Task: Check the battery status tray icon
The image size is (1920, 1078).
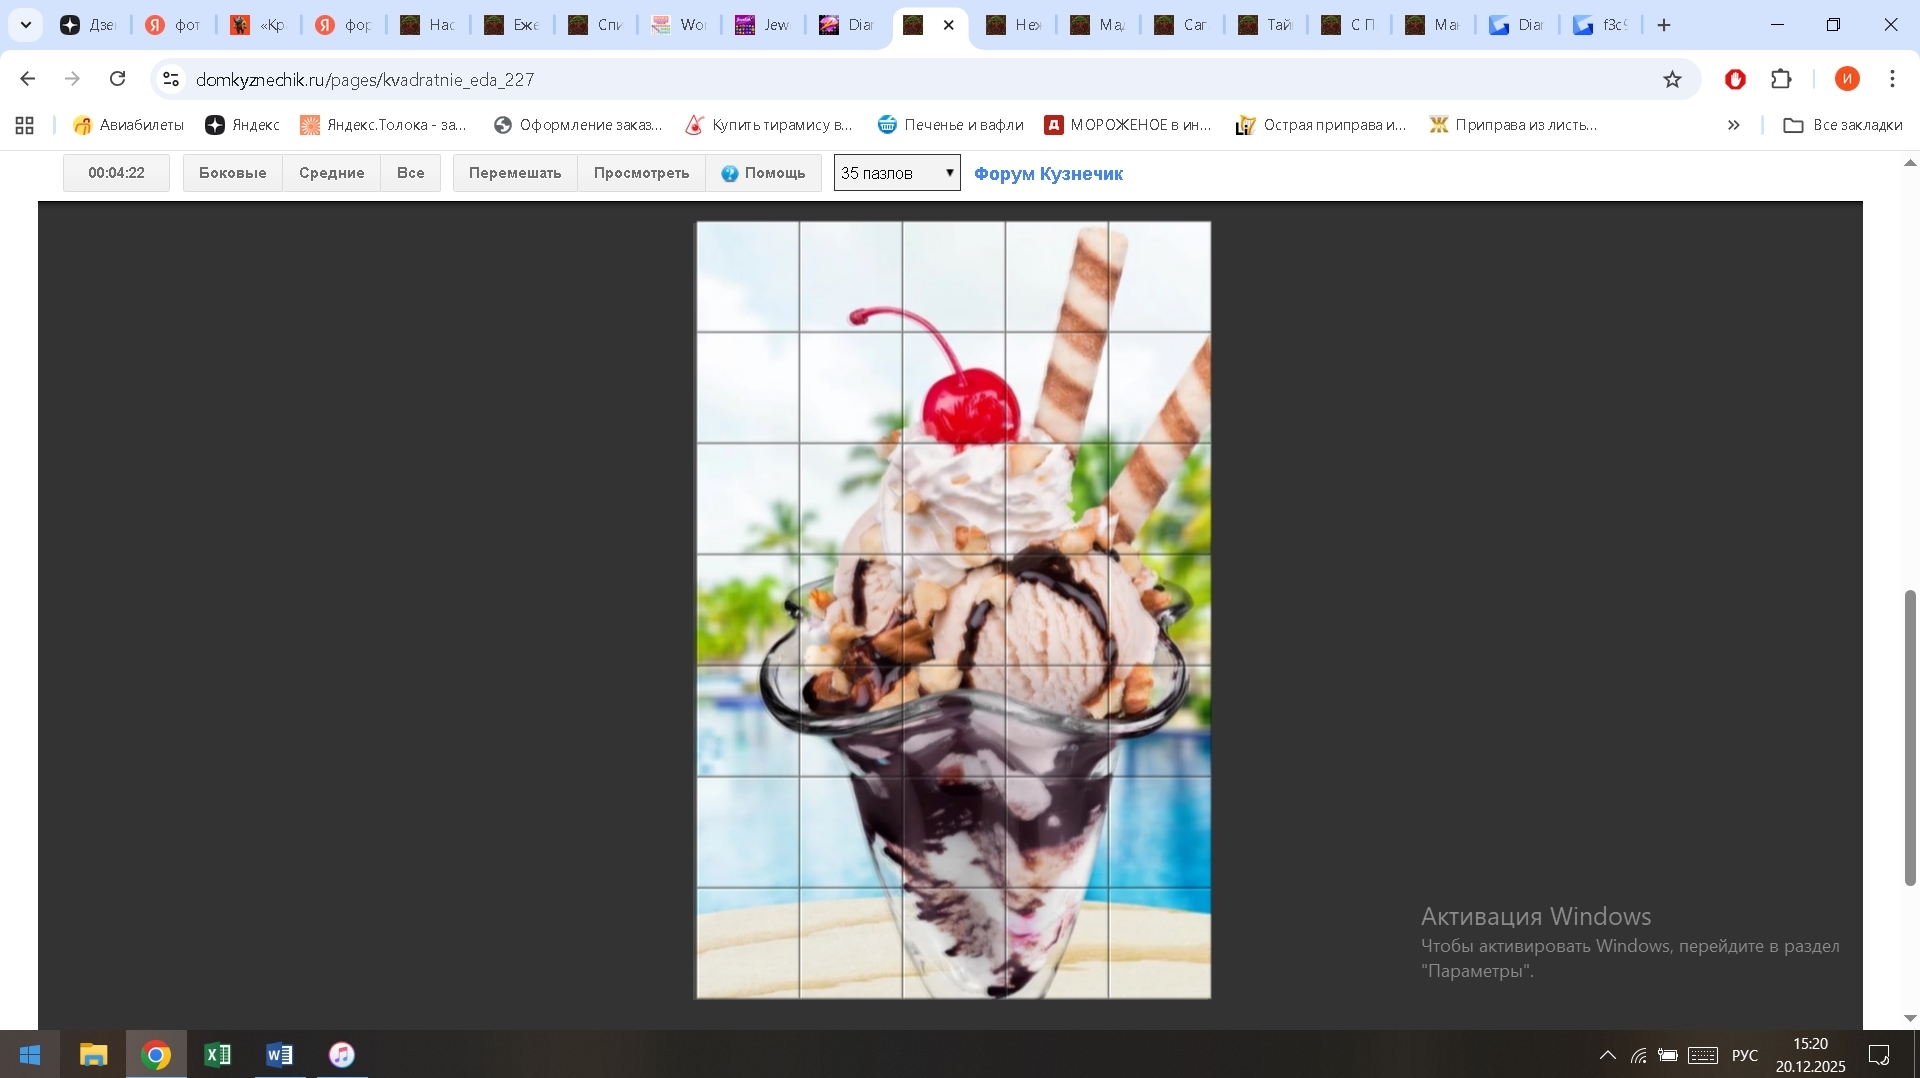Action: tap(1668, 1055)
